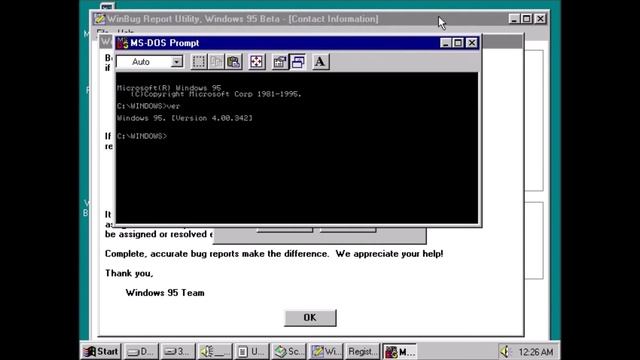Click the MS-DOS Prompt title bar icon
640x360 pixels.
[x=122, y=43]
